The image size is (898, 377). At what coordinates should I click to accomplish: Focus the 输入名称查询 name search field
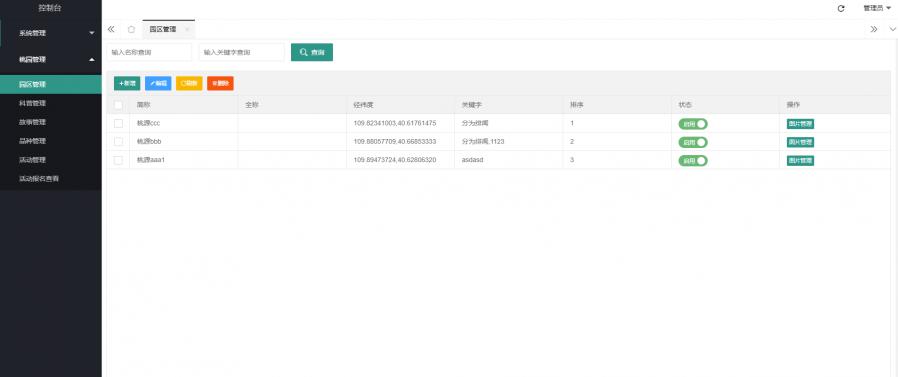pyautogui.click(x=149, y=52)
